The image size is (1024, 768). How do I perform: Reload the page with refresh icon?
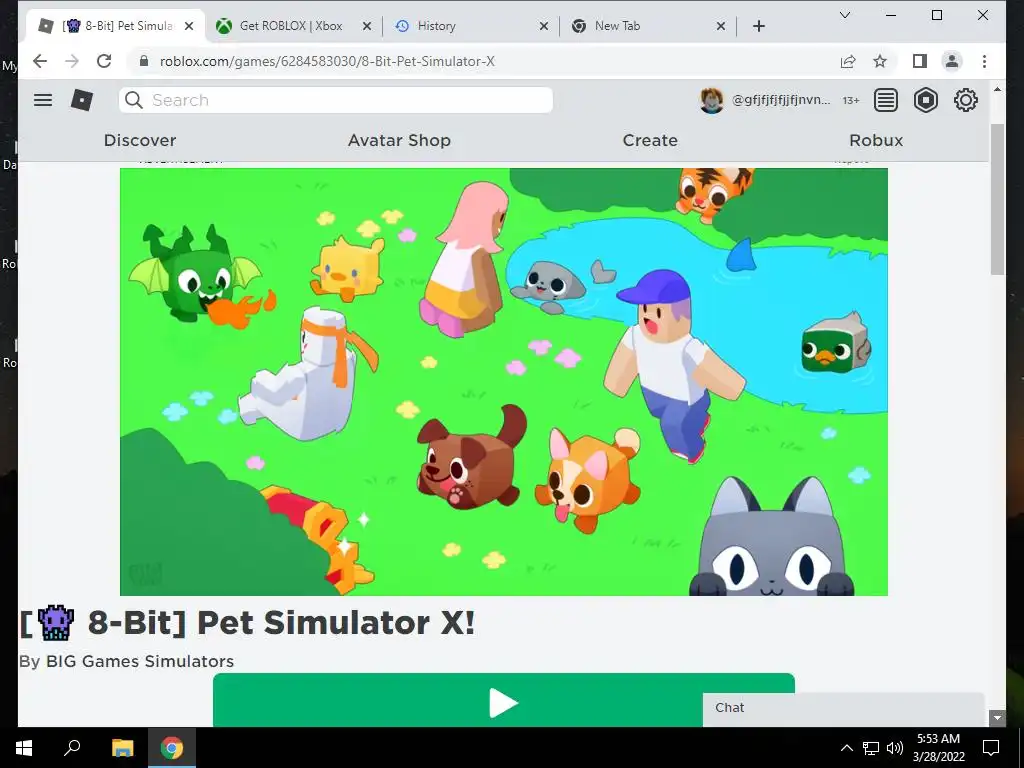(104, 61)
